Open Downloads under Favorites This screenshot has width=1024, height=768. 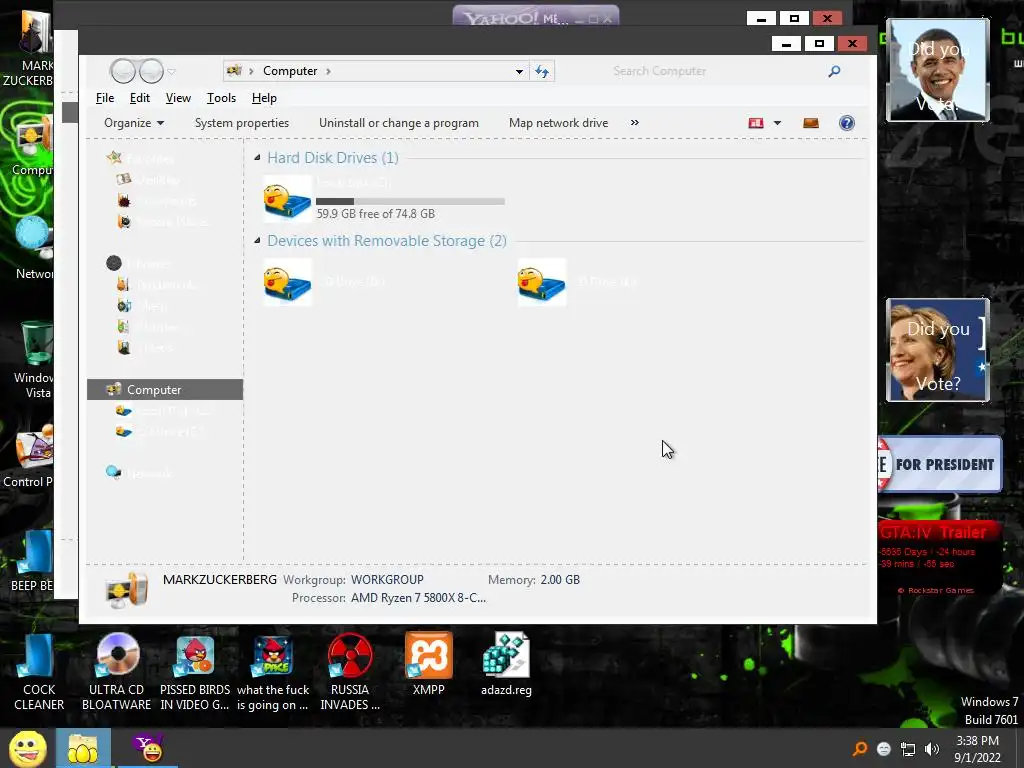coord(157,200)
